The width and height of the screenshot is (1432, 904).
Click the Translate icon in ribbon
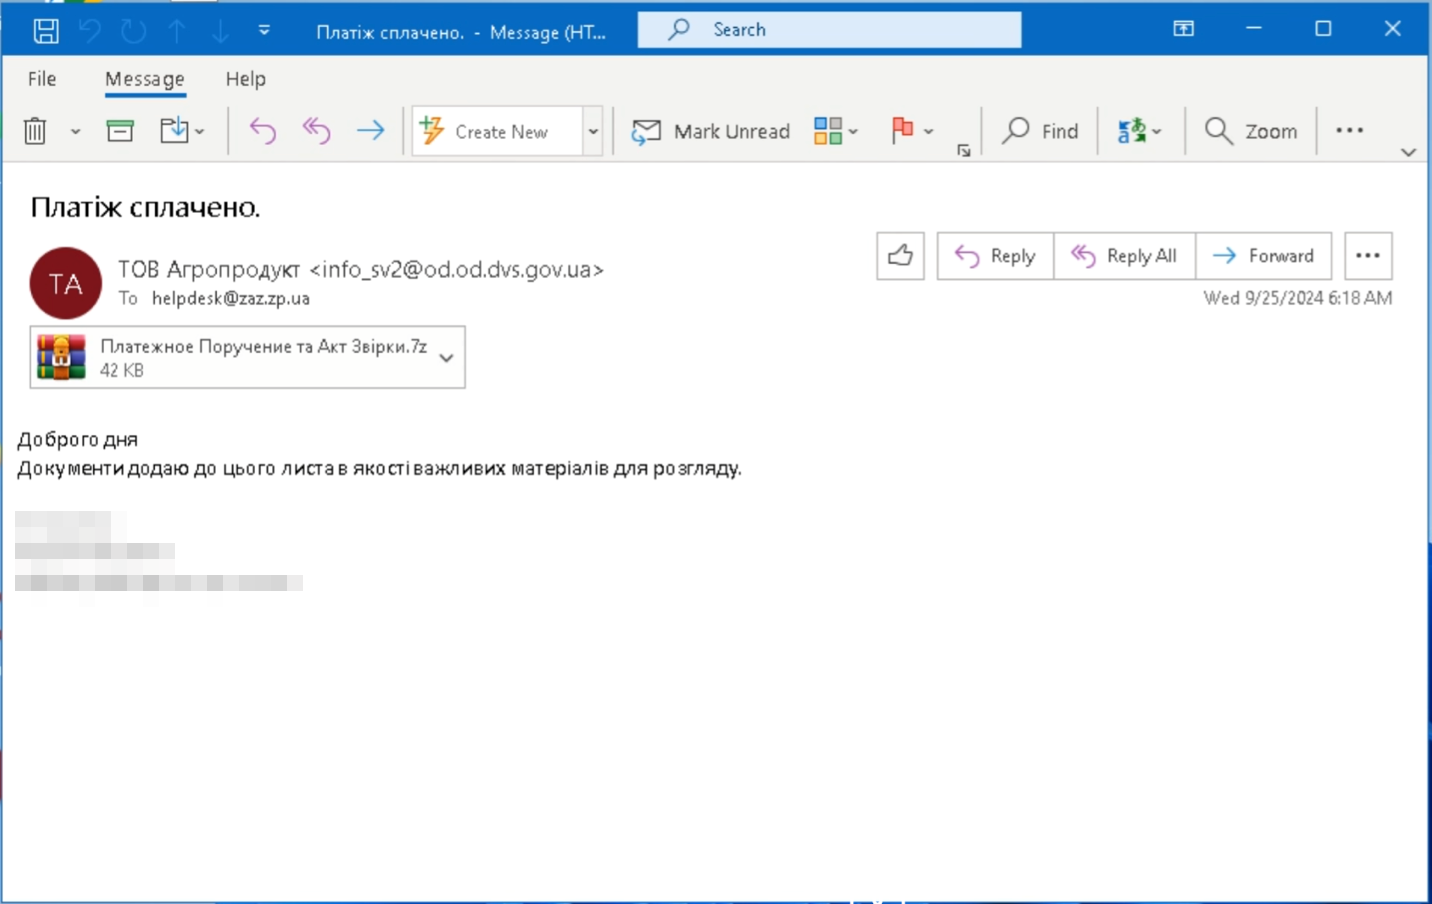click(x=1131, y=131)
